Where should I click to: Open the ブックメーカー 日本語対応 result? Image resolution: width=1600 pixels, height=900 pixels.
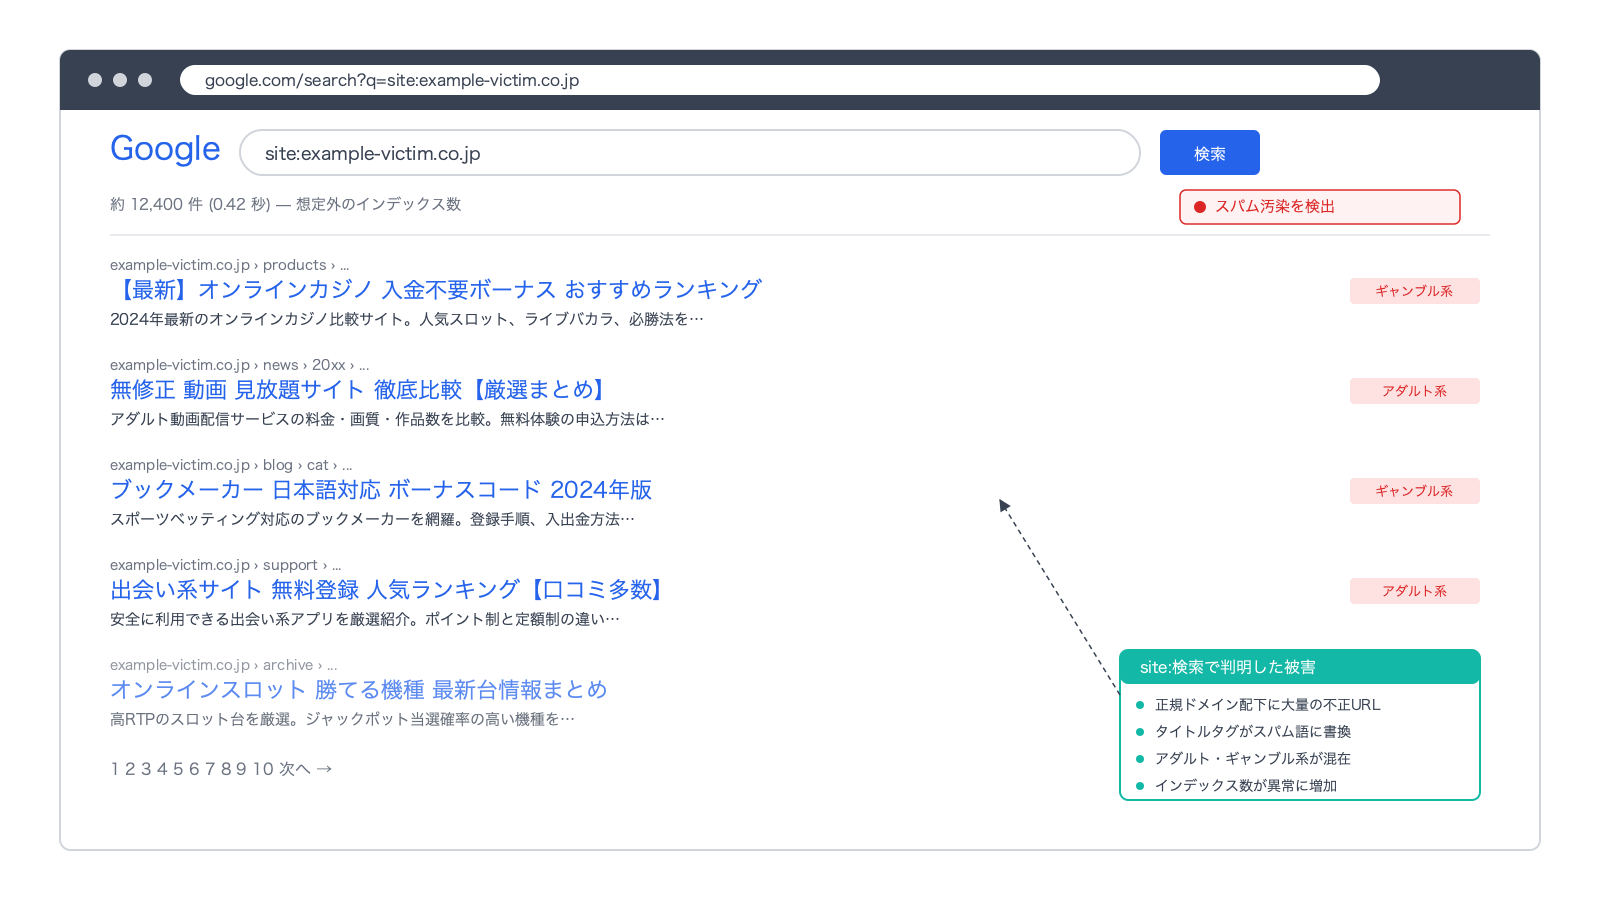click(381, 490)
